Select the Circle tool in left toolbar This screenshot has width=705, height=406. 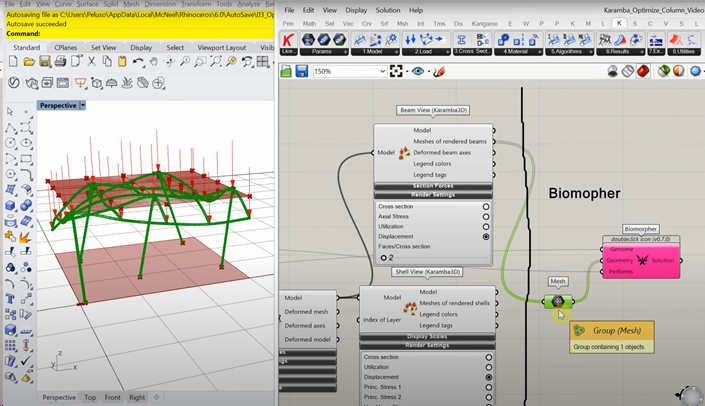(11, 143)
